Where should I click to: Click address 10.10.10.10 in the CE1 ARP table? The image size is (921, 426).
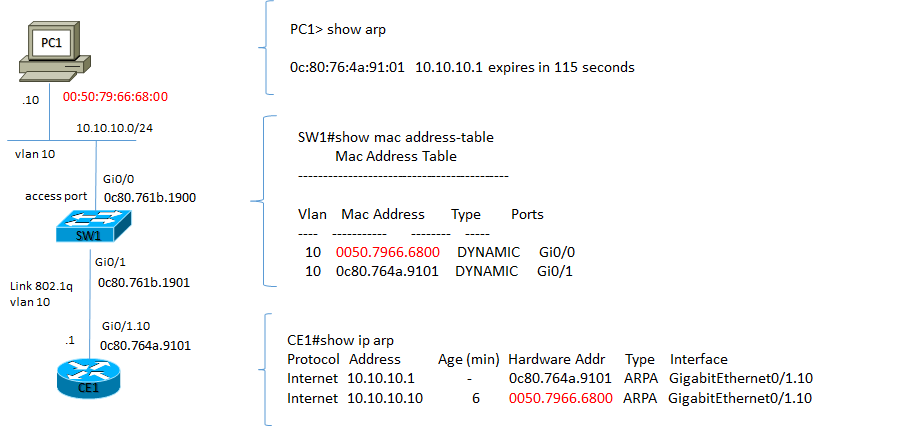tap(385, 398)
